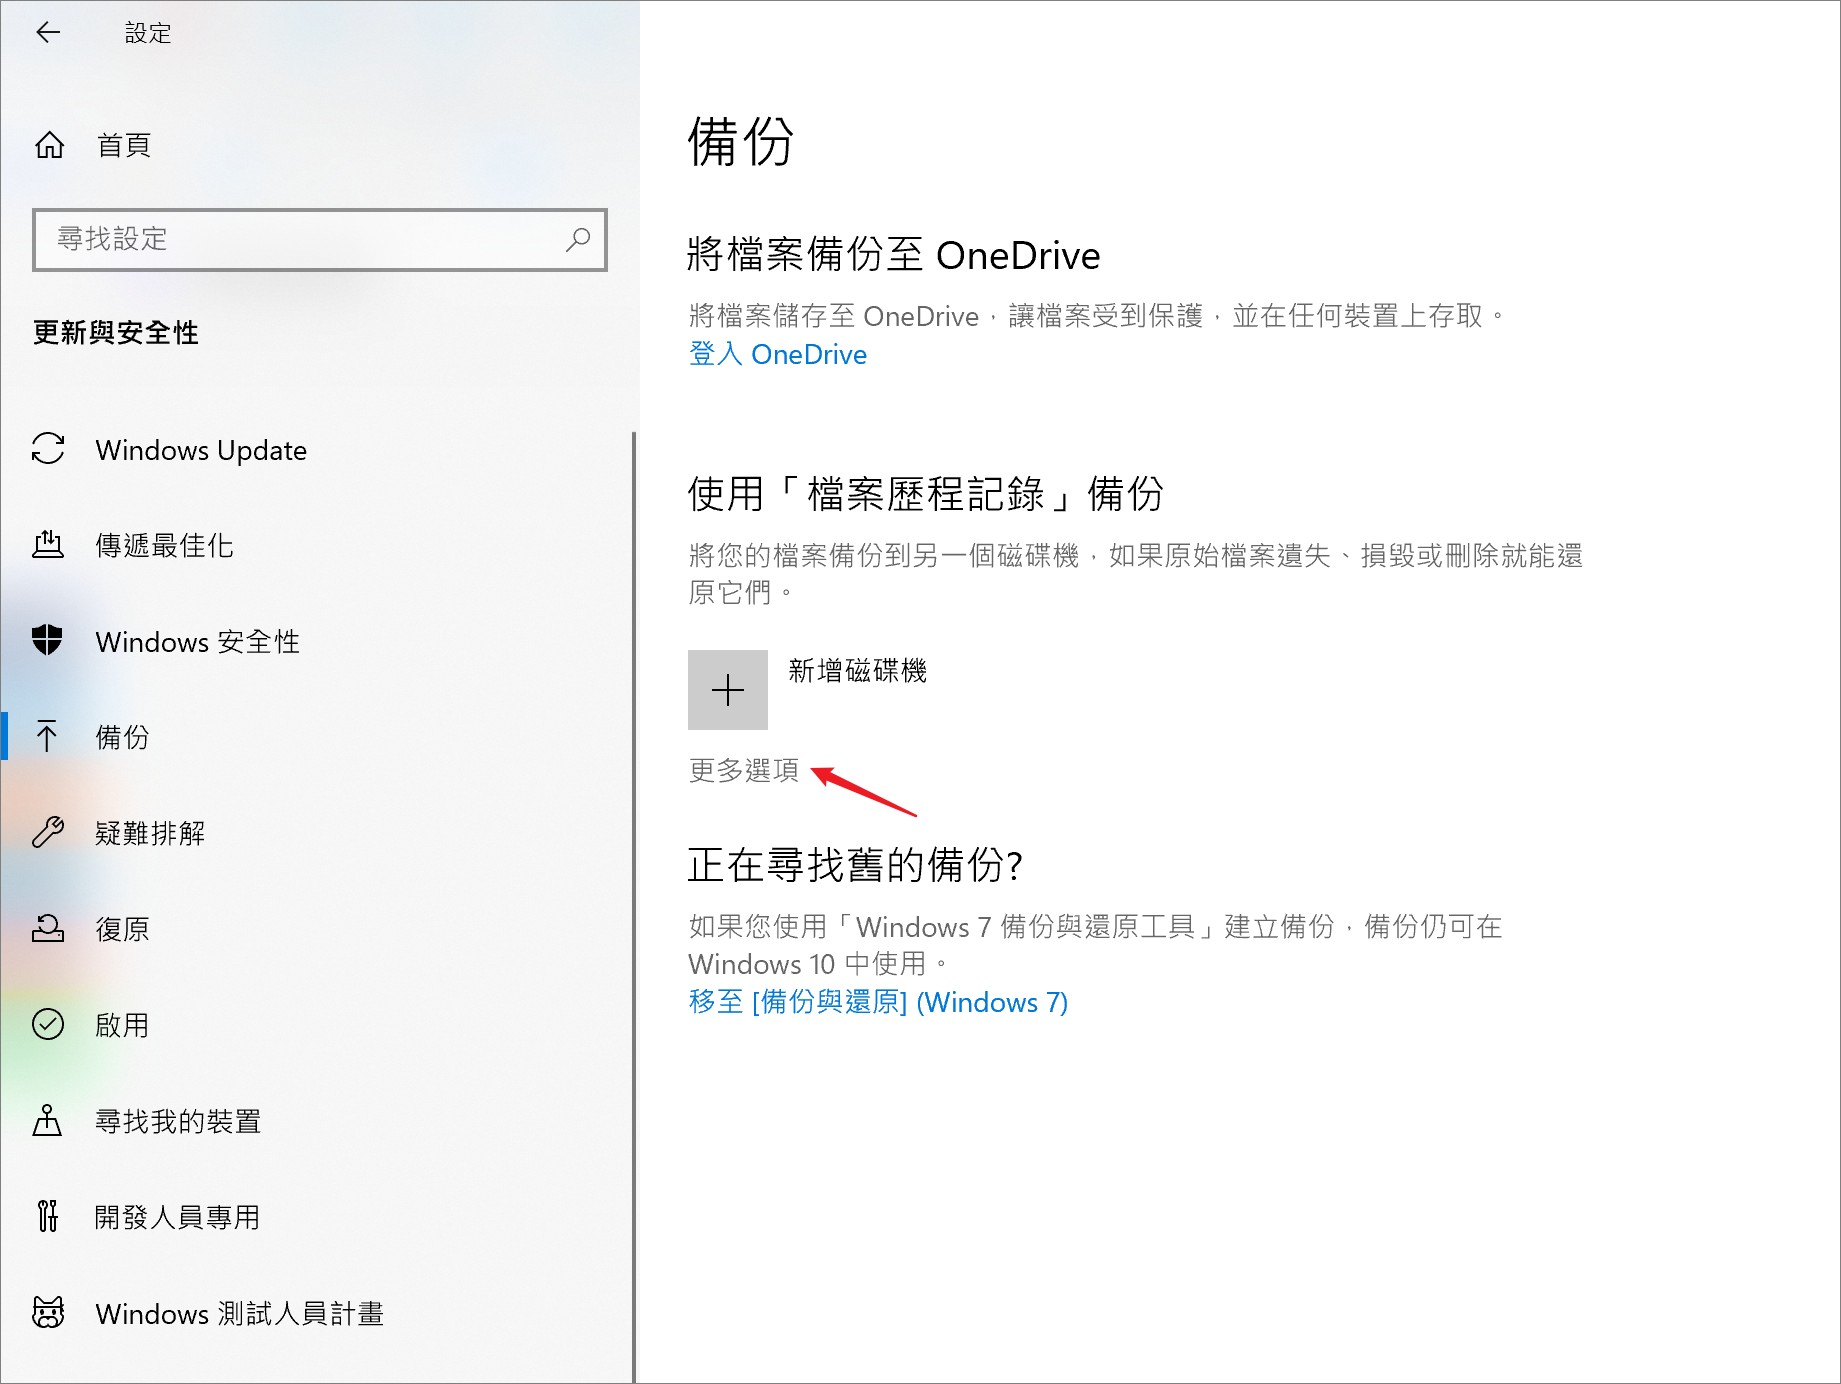Focus the 尋找設定 search field
This screenshot has width=1841, height=1384.
pyautogui.click(x=300, y=240)
